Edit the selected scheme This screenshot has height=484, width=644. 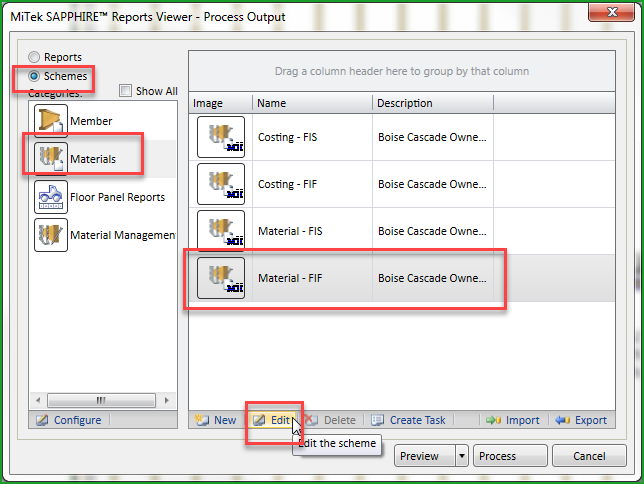coord(272,420)
